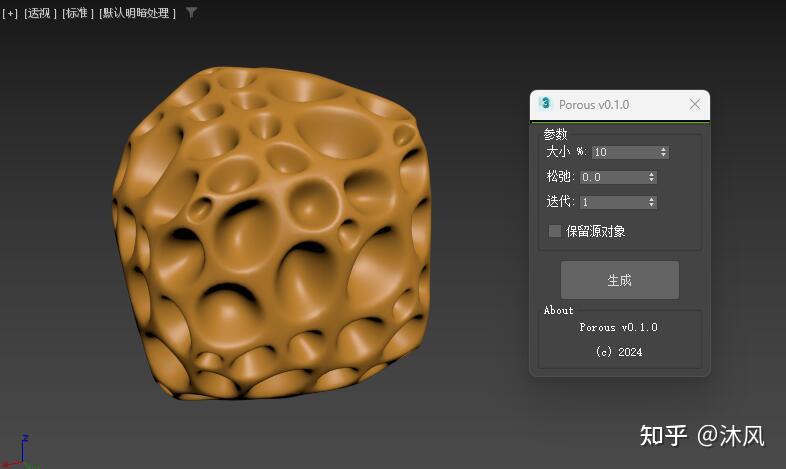The width and height of the screenshot is (786, 469).
Task: Click the Porous v0.1.0 window title
Action: [594, 104]
